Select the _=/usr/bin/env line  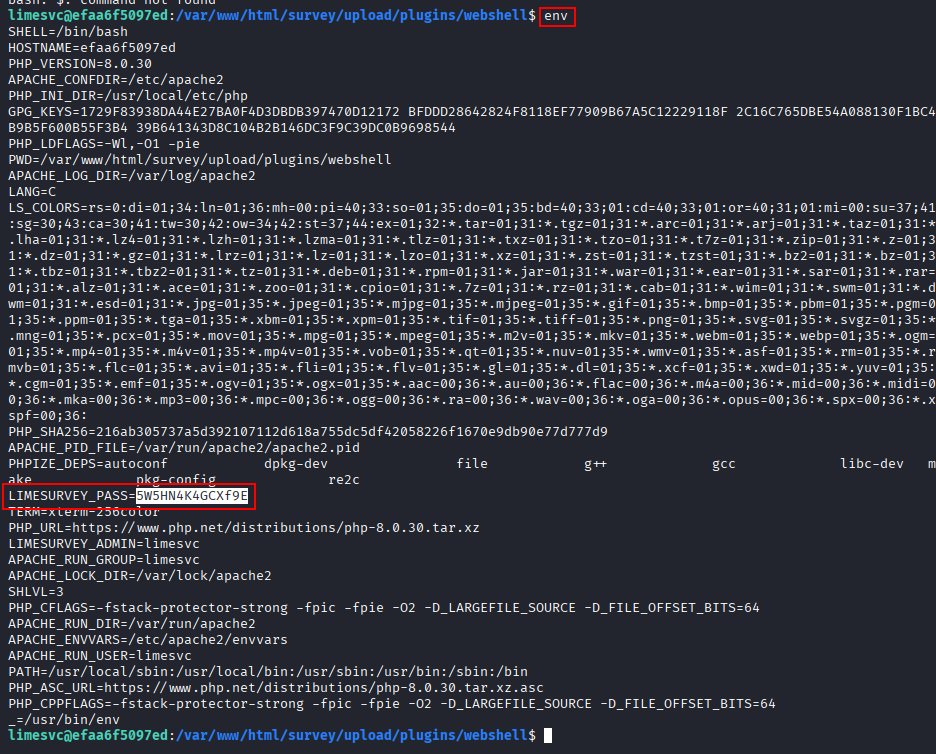(64, 720)
